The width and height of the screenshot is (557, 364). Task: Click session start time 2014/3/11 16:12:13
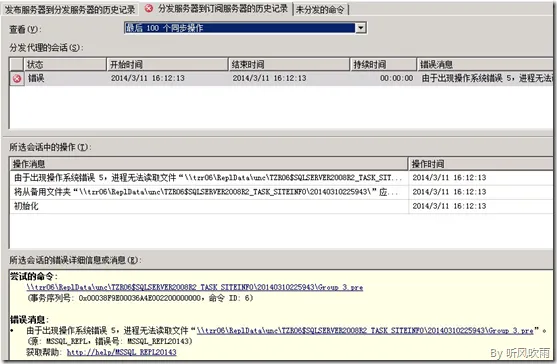click(x=148, y=78)
